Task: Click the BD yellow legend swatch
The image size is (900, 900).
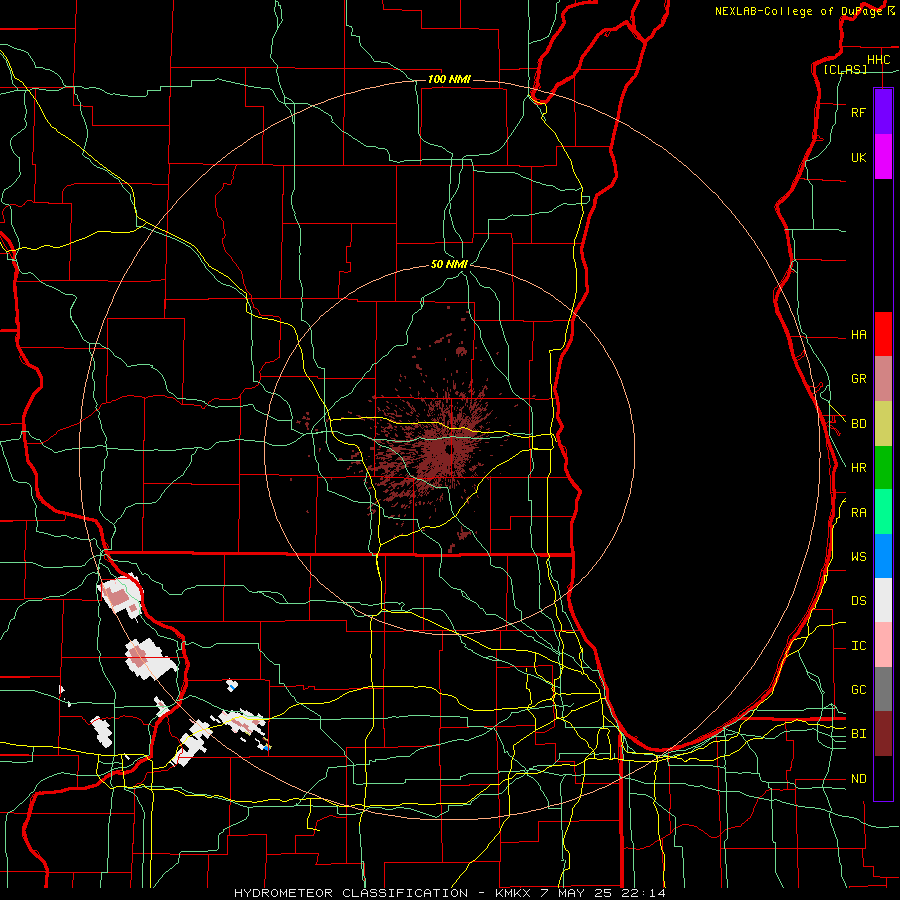Action: [883, 424]
